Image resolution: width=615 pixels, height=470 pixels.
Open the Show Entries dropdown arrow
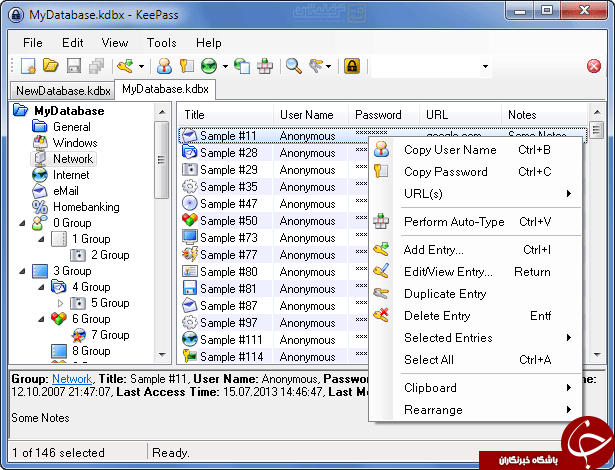(x=328, y=66)
